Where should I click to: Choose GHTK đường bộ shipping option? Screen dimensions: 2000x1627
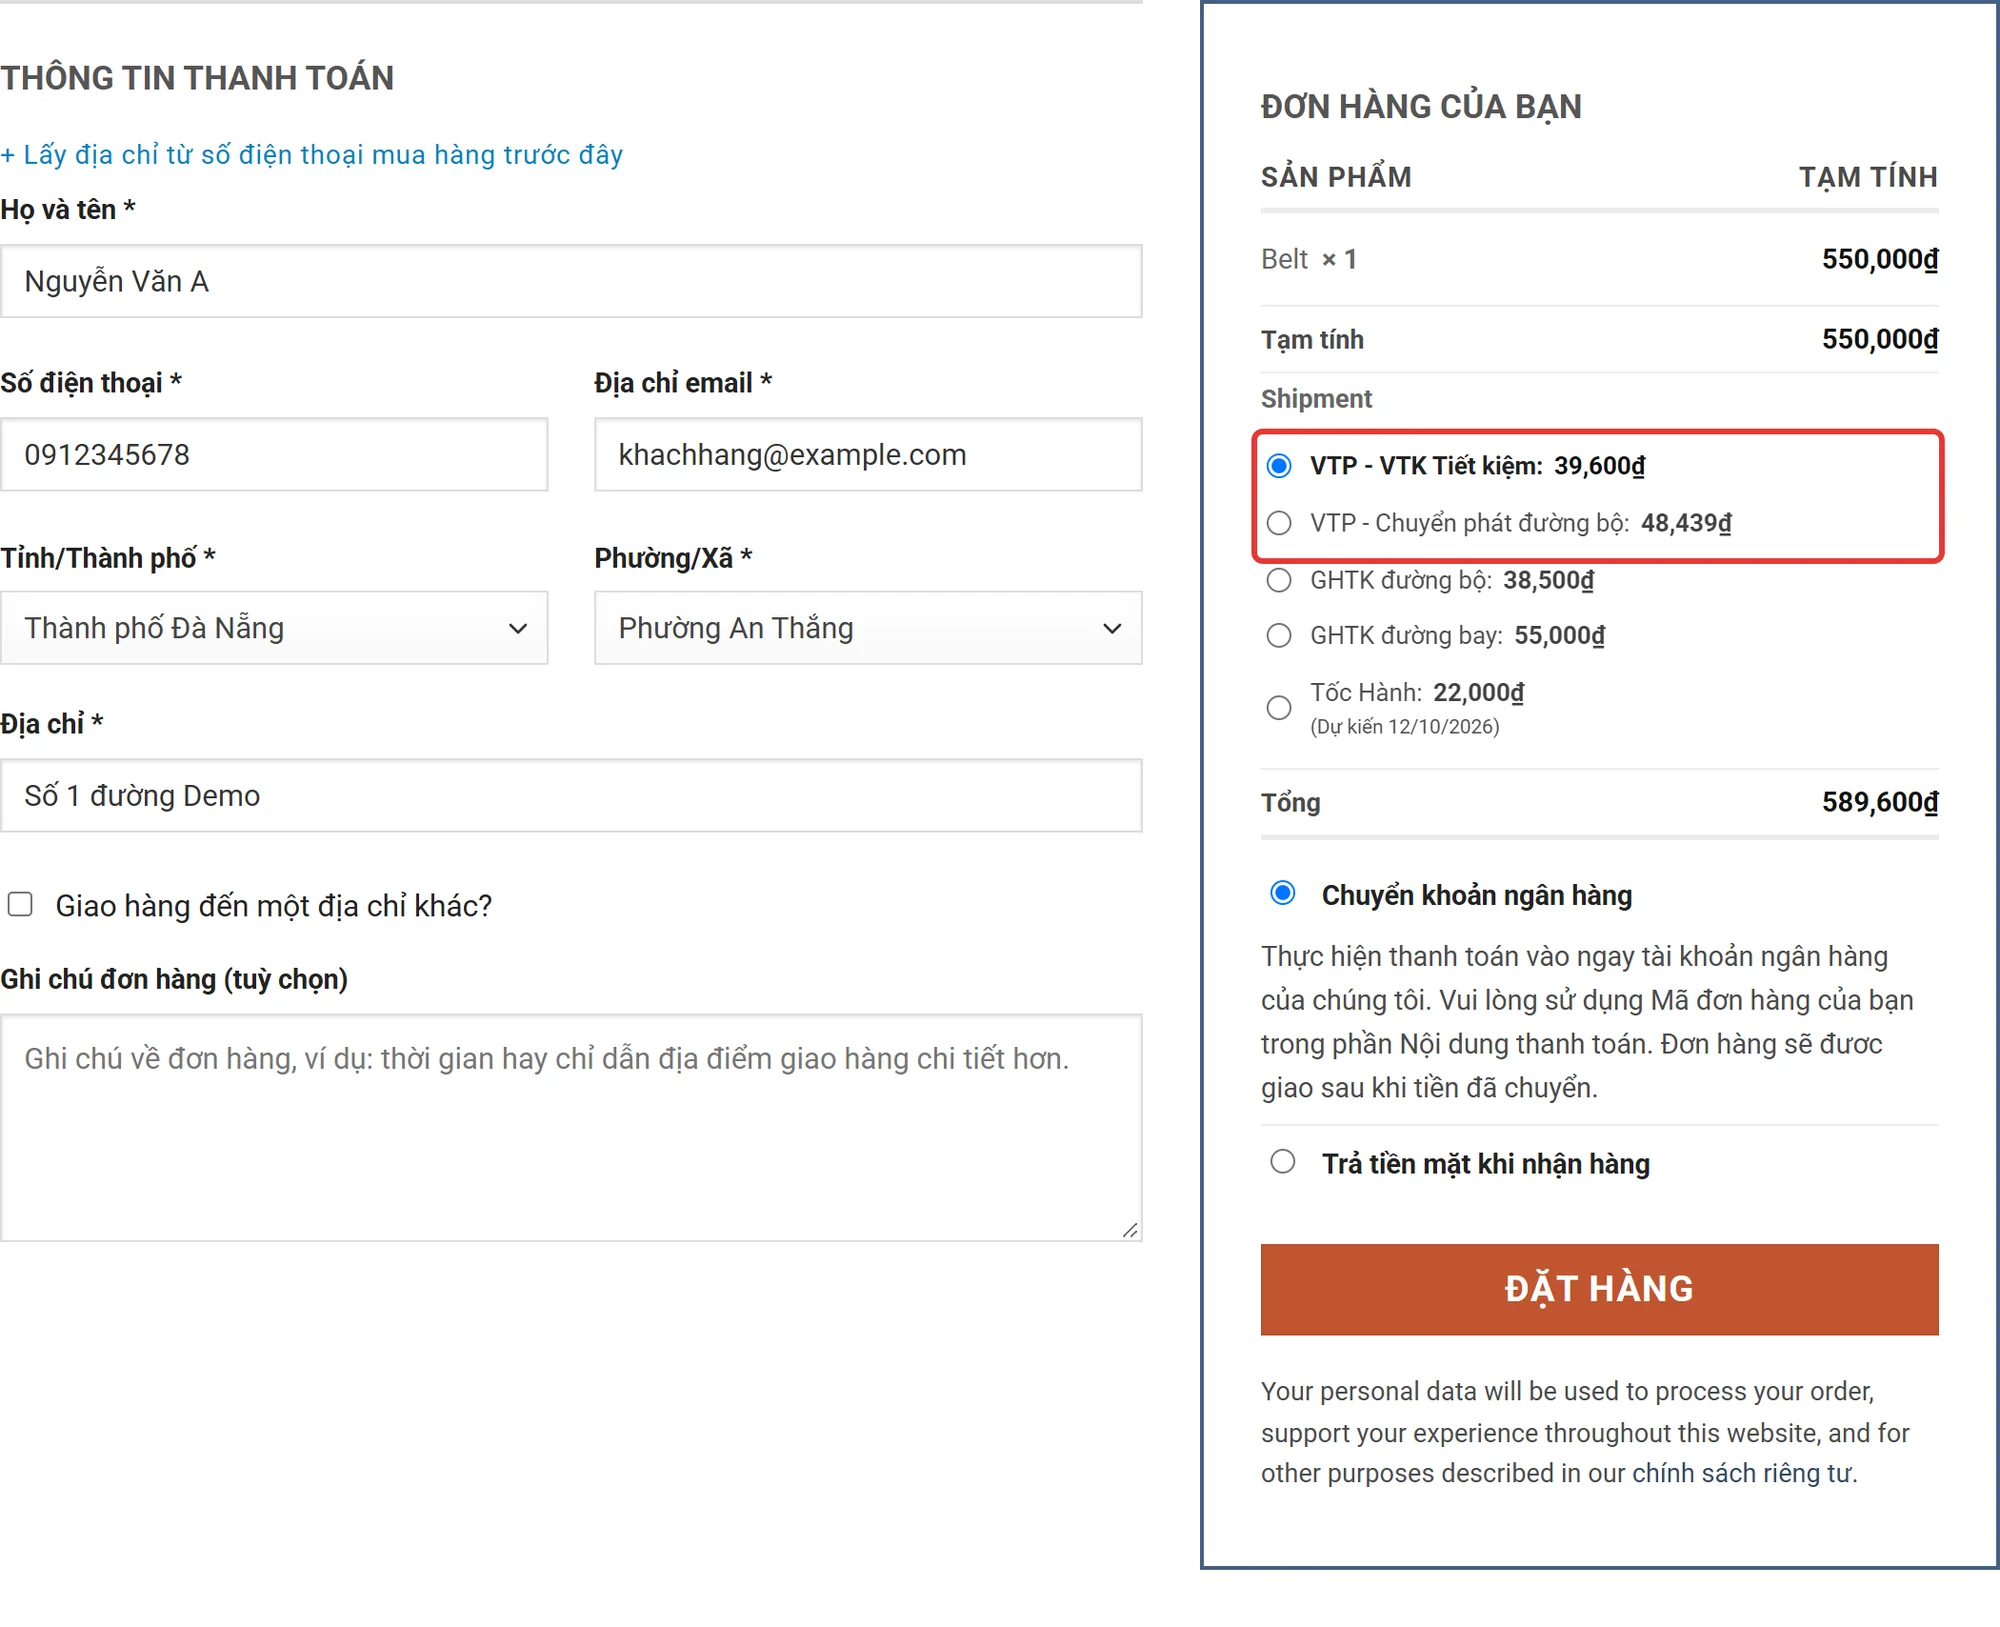coord(1279,580)
